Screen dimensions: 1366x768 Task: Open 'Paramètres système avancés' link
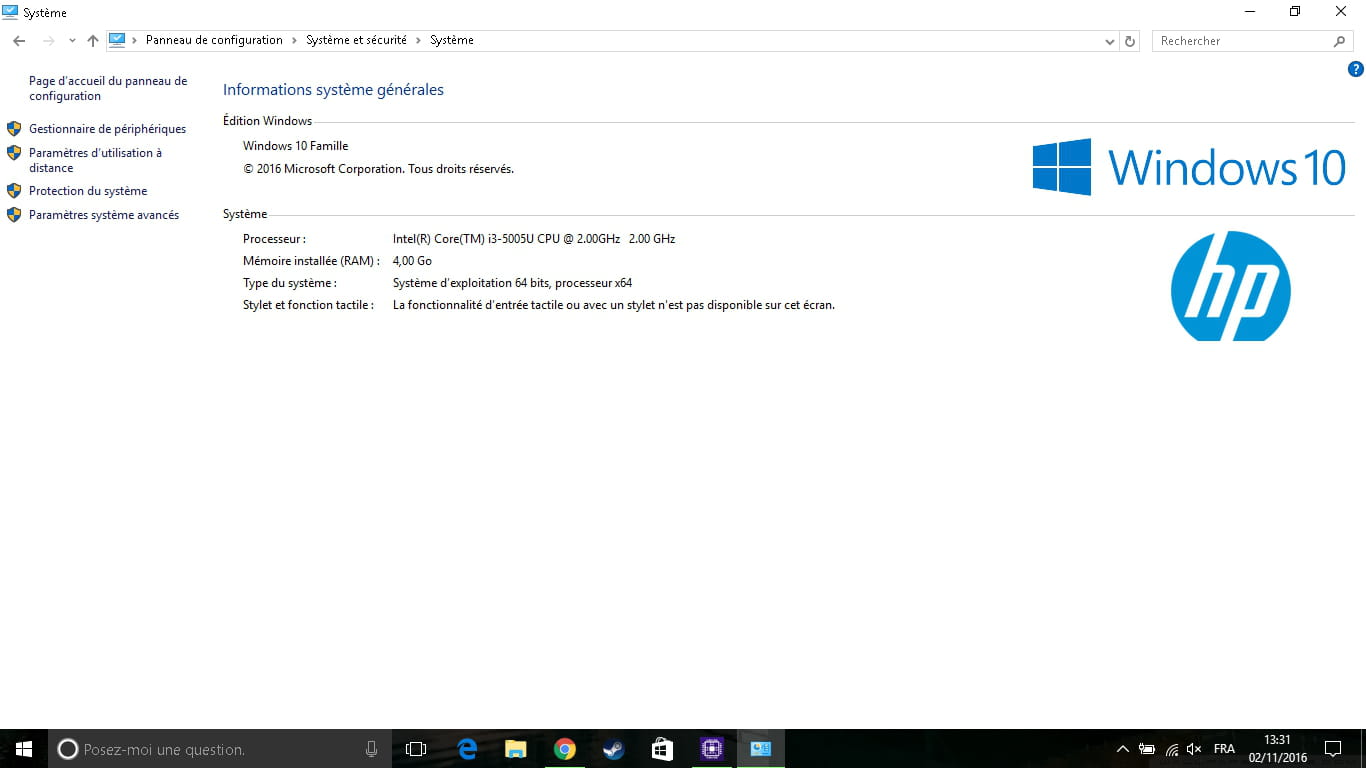[104, 215]
